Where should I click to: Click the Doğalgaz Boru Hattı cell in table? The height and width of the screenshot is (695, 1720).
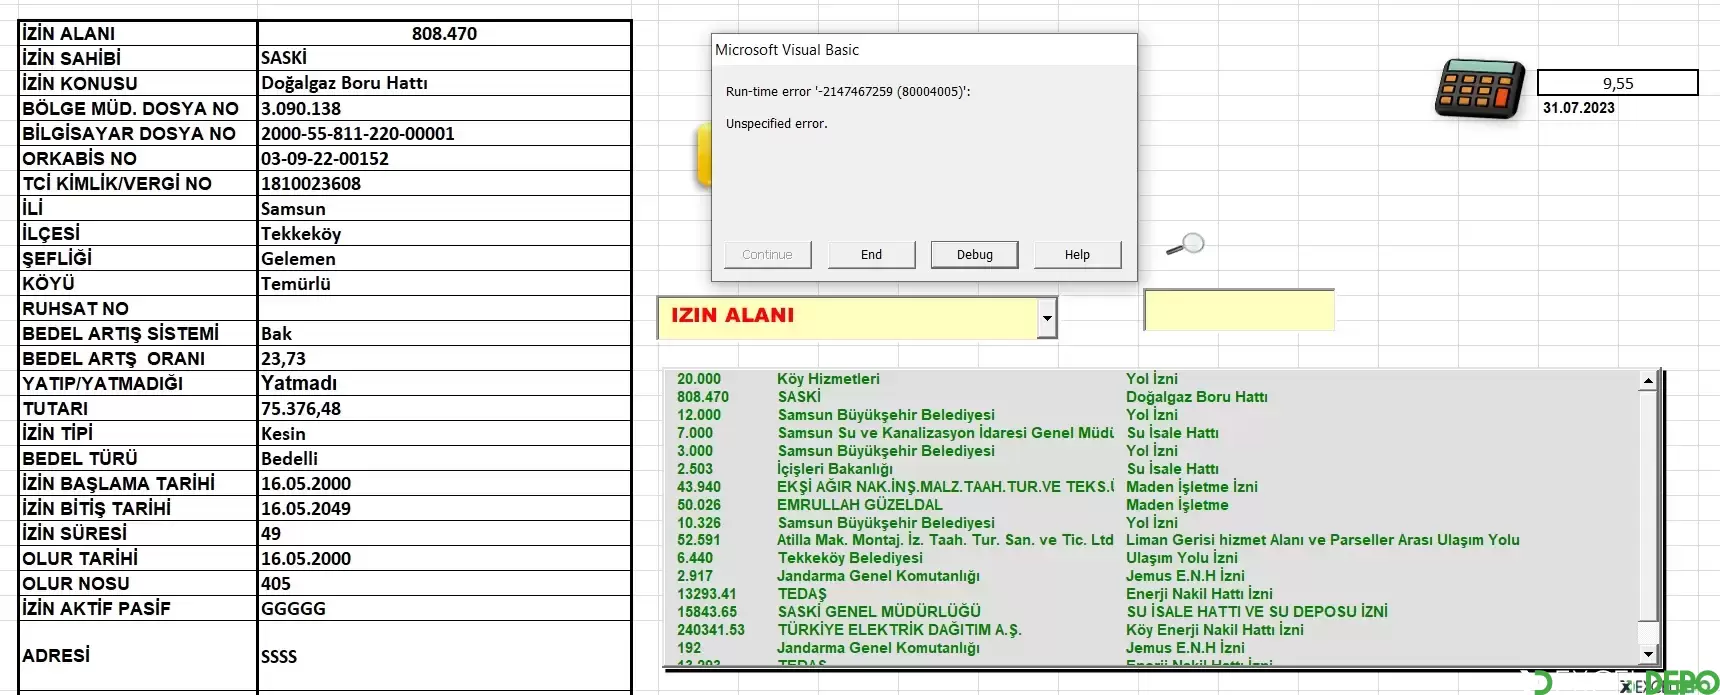[444, 83]
